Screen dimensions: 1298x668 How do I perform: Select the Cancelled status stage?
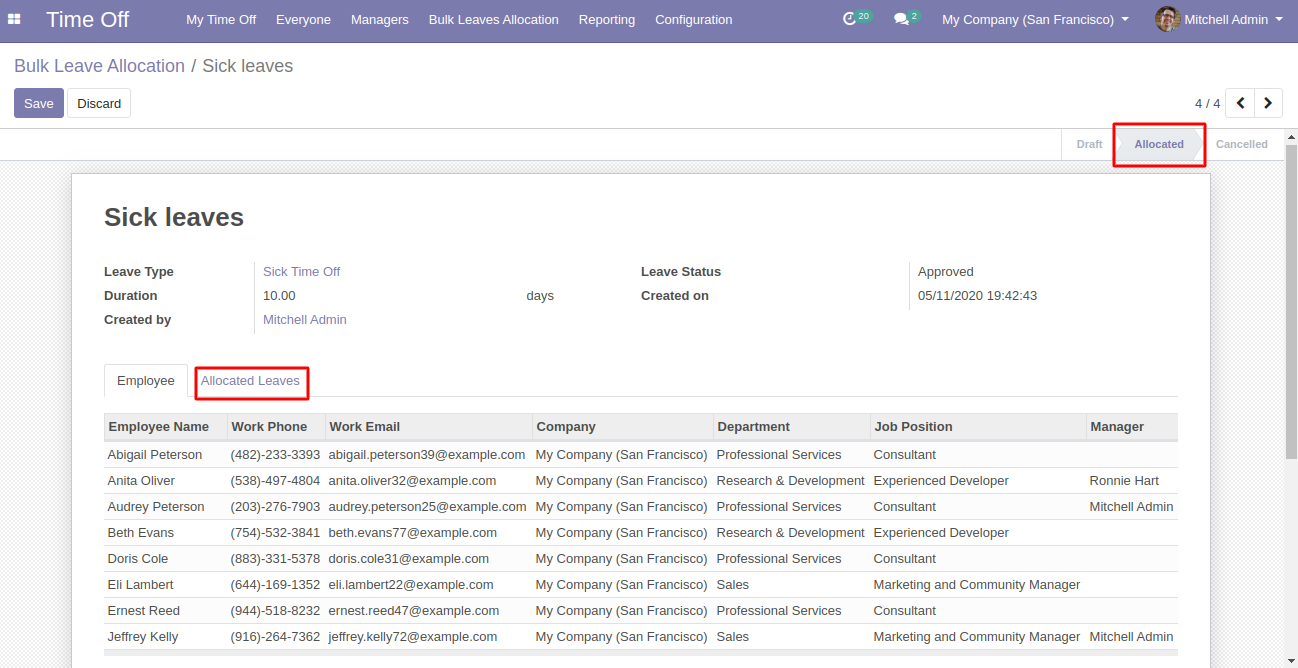(x=1242, y=144)
